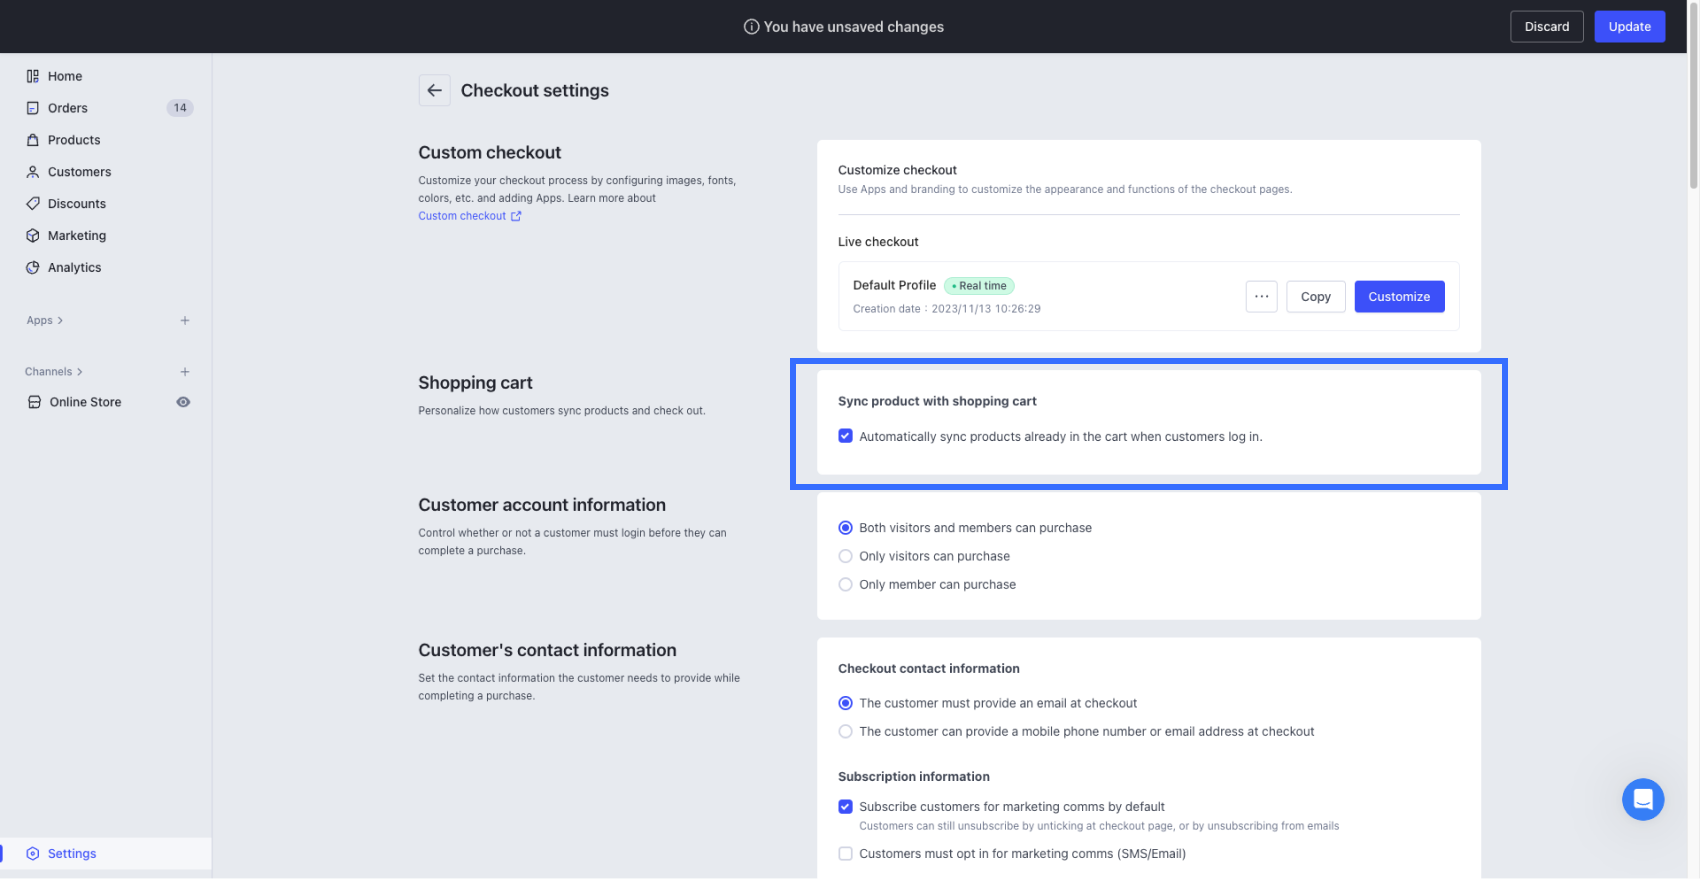Screen dimensions: 1700x879
Task: Click the Real time status badge
Action: coord(979,286)
